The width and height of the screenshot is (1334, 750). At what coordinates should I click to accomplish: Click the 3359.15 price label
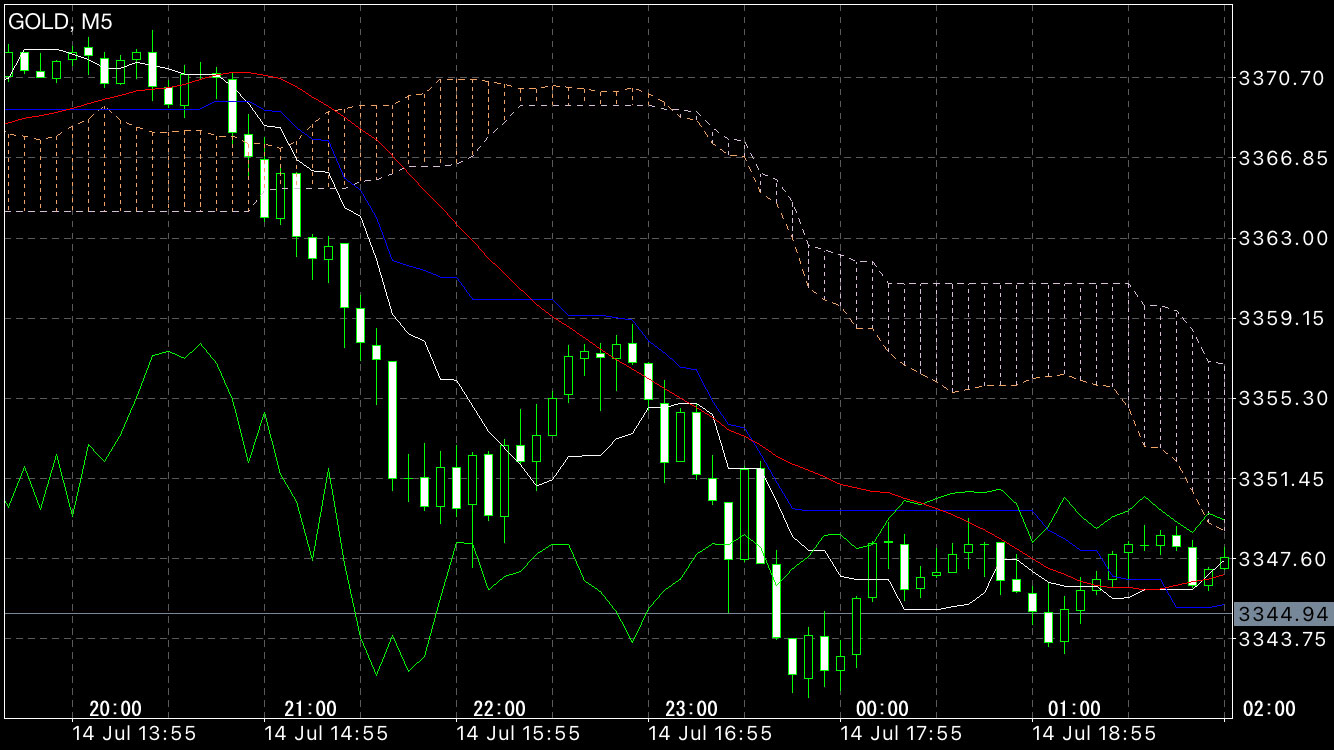pyautogui.click(x=1282, y=318)
